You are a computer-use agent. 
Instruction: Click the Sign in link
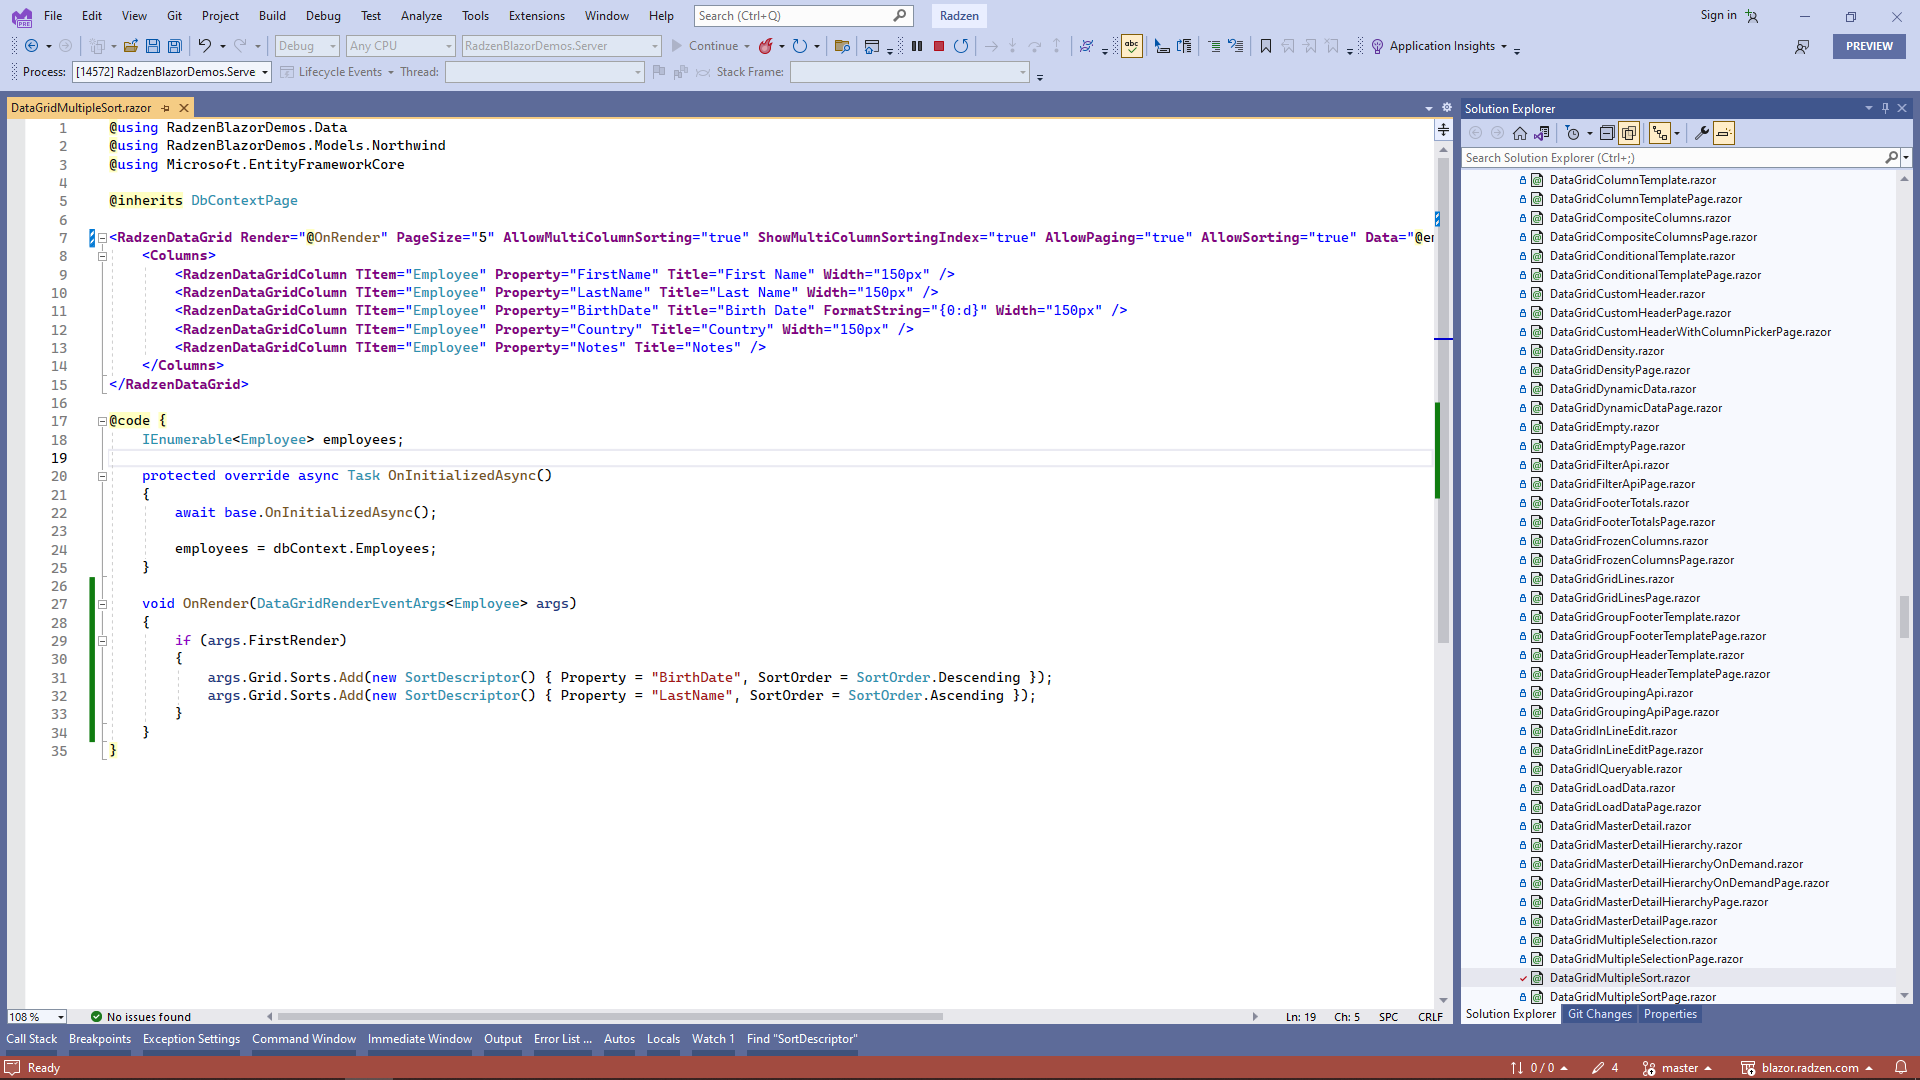coord(1717,15)
